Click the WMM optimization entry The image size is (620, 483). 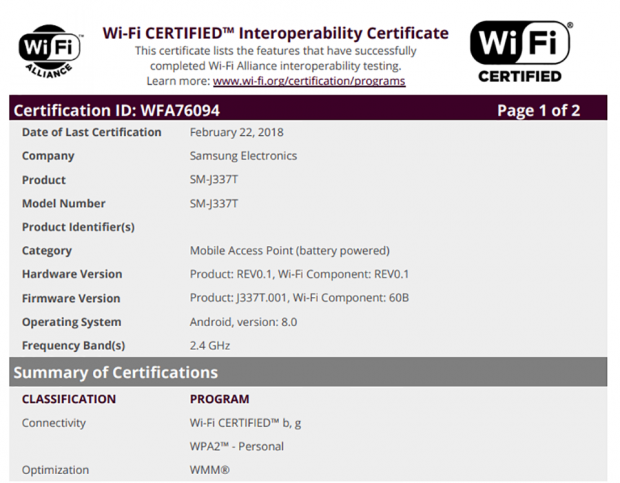pos(210,470)
